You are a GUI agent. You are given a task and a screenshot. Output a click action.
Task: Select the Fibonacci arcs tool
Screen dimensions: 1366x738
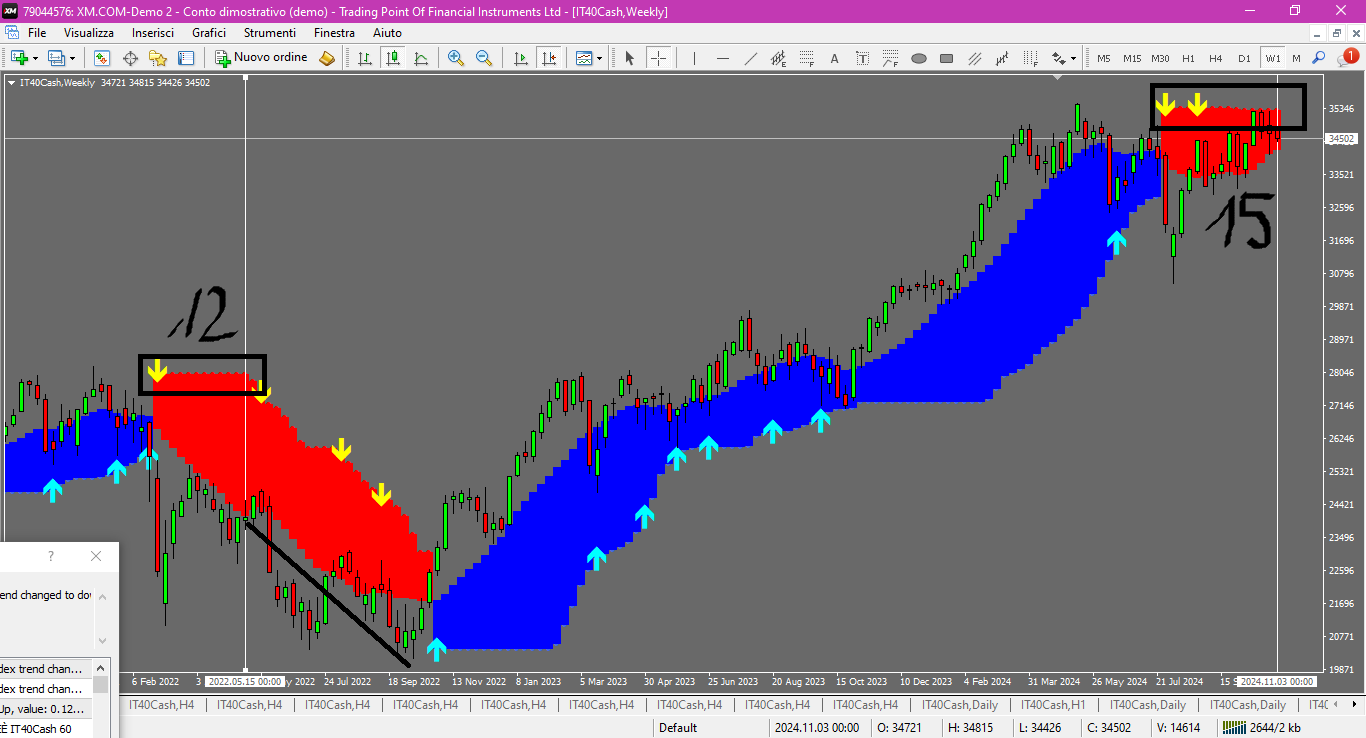pyautogui.click(x=891, y=58)
